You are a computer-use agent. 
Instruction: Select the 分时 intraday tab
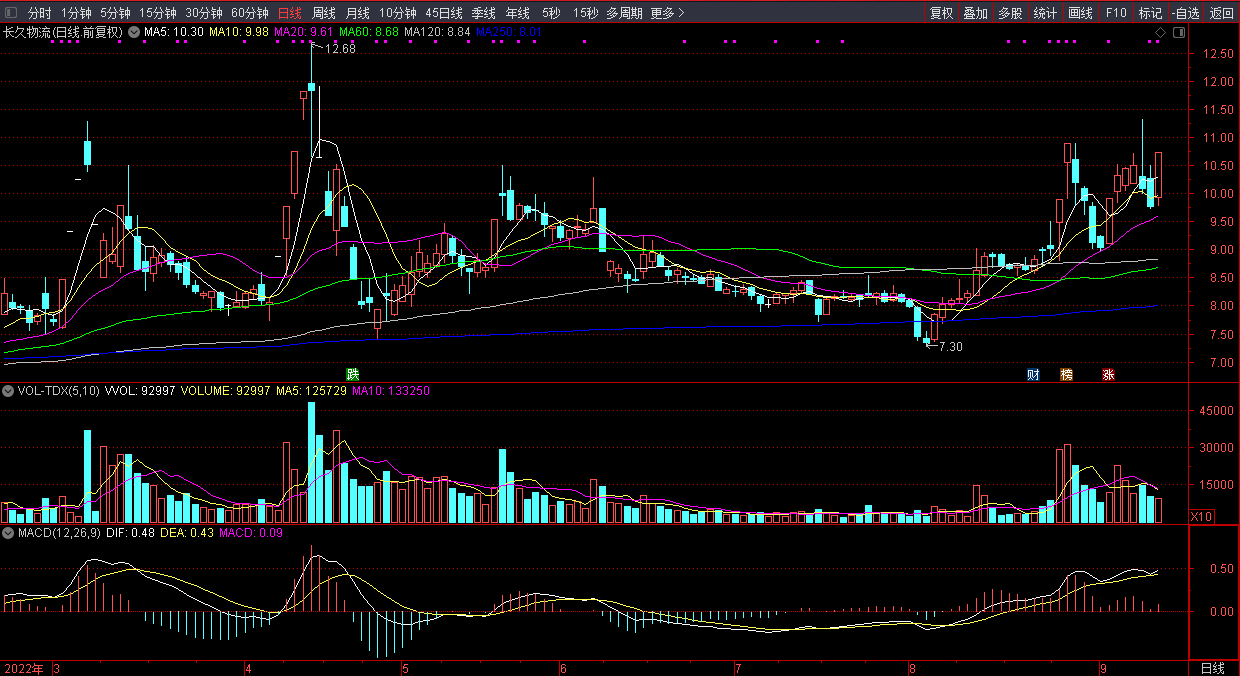(x=39, y=13)
